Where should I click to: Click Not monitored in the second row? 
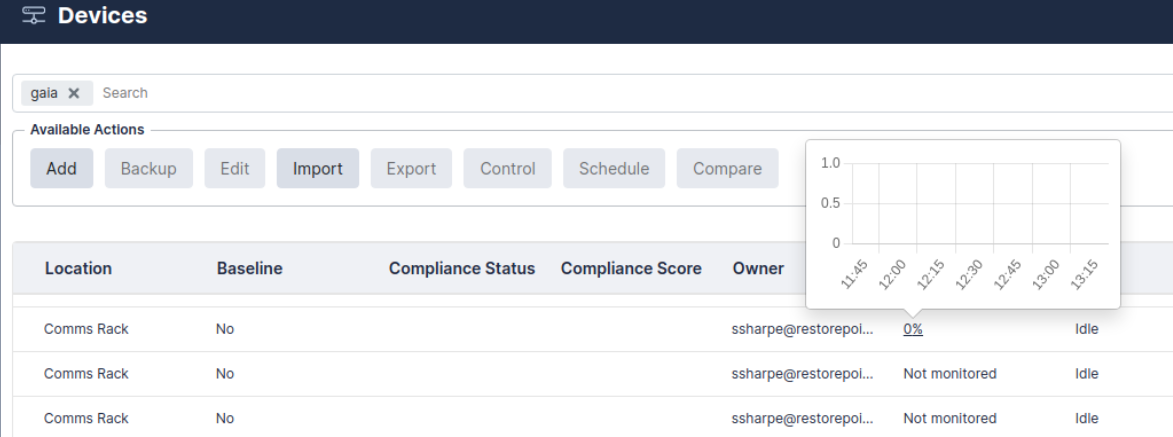949,373
